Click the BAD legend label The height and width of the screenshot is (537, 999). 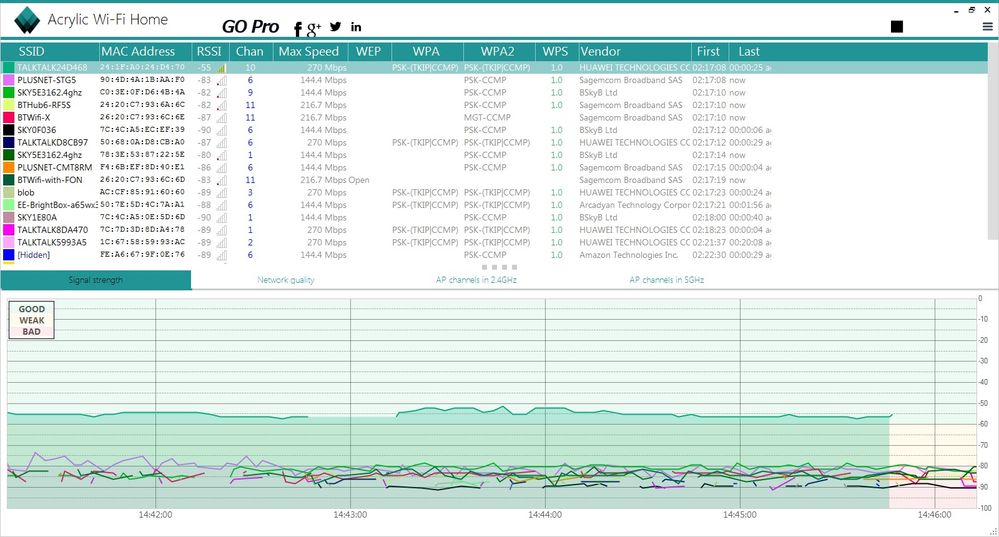click(31, 332)
